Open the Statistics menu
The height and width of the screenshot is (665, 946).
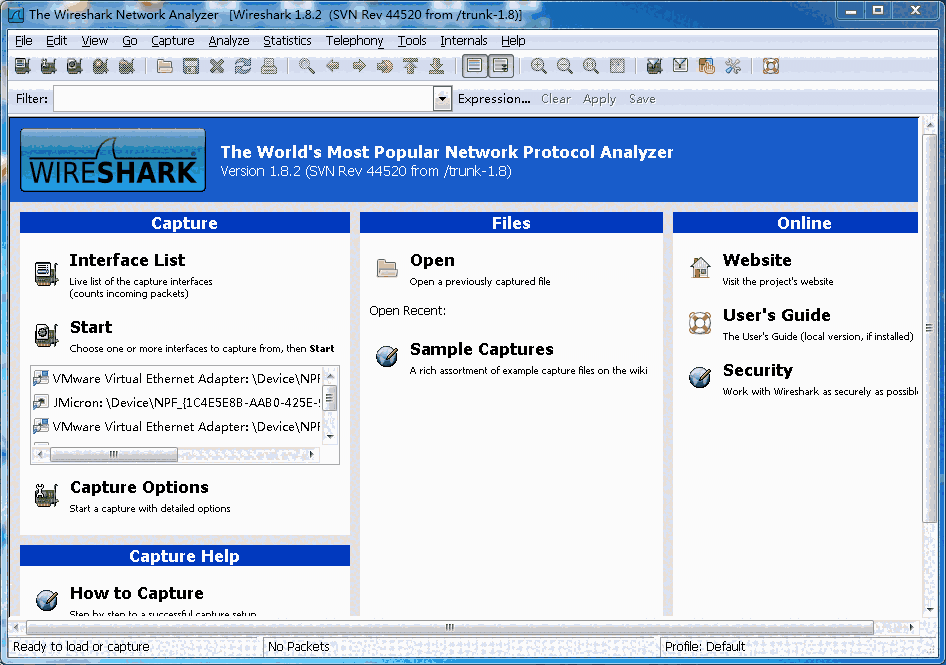[x=287, y=41]
